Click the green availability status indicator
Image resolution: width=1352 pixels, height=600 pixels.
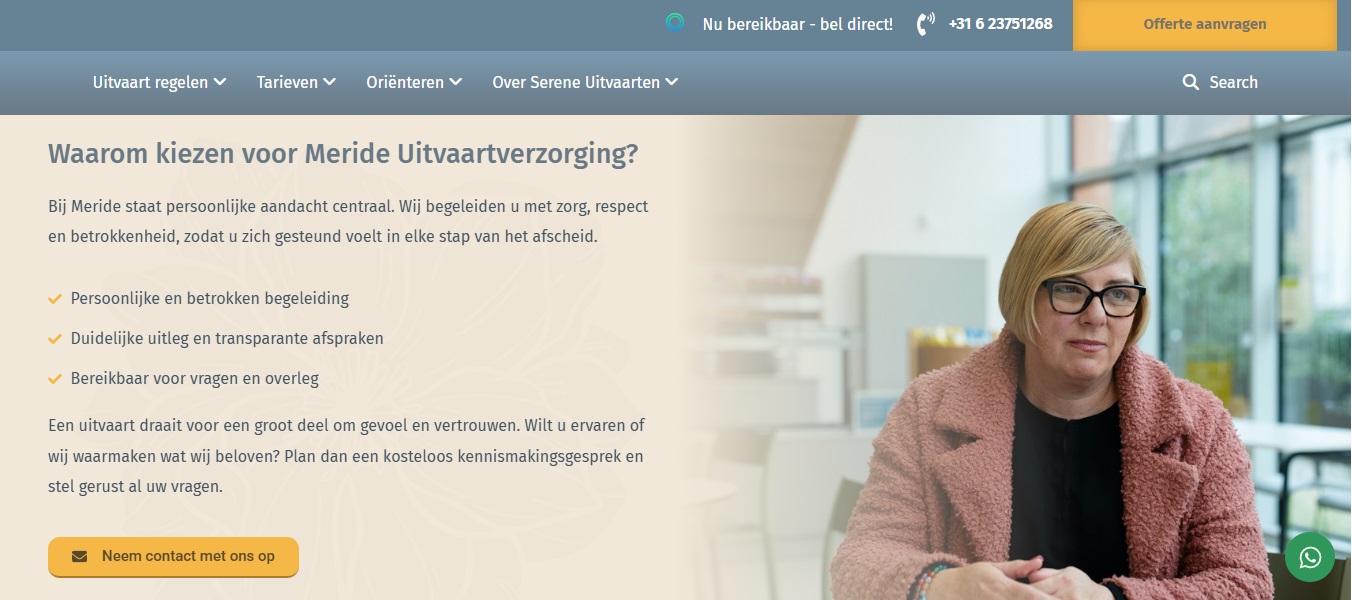675,22
